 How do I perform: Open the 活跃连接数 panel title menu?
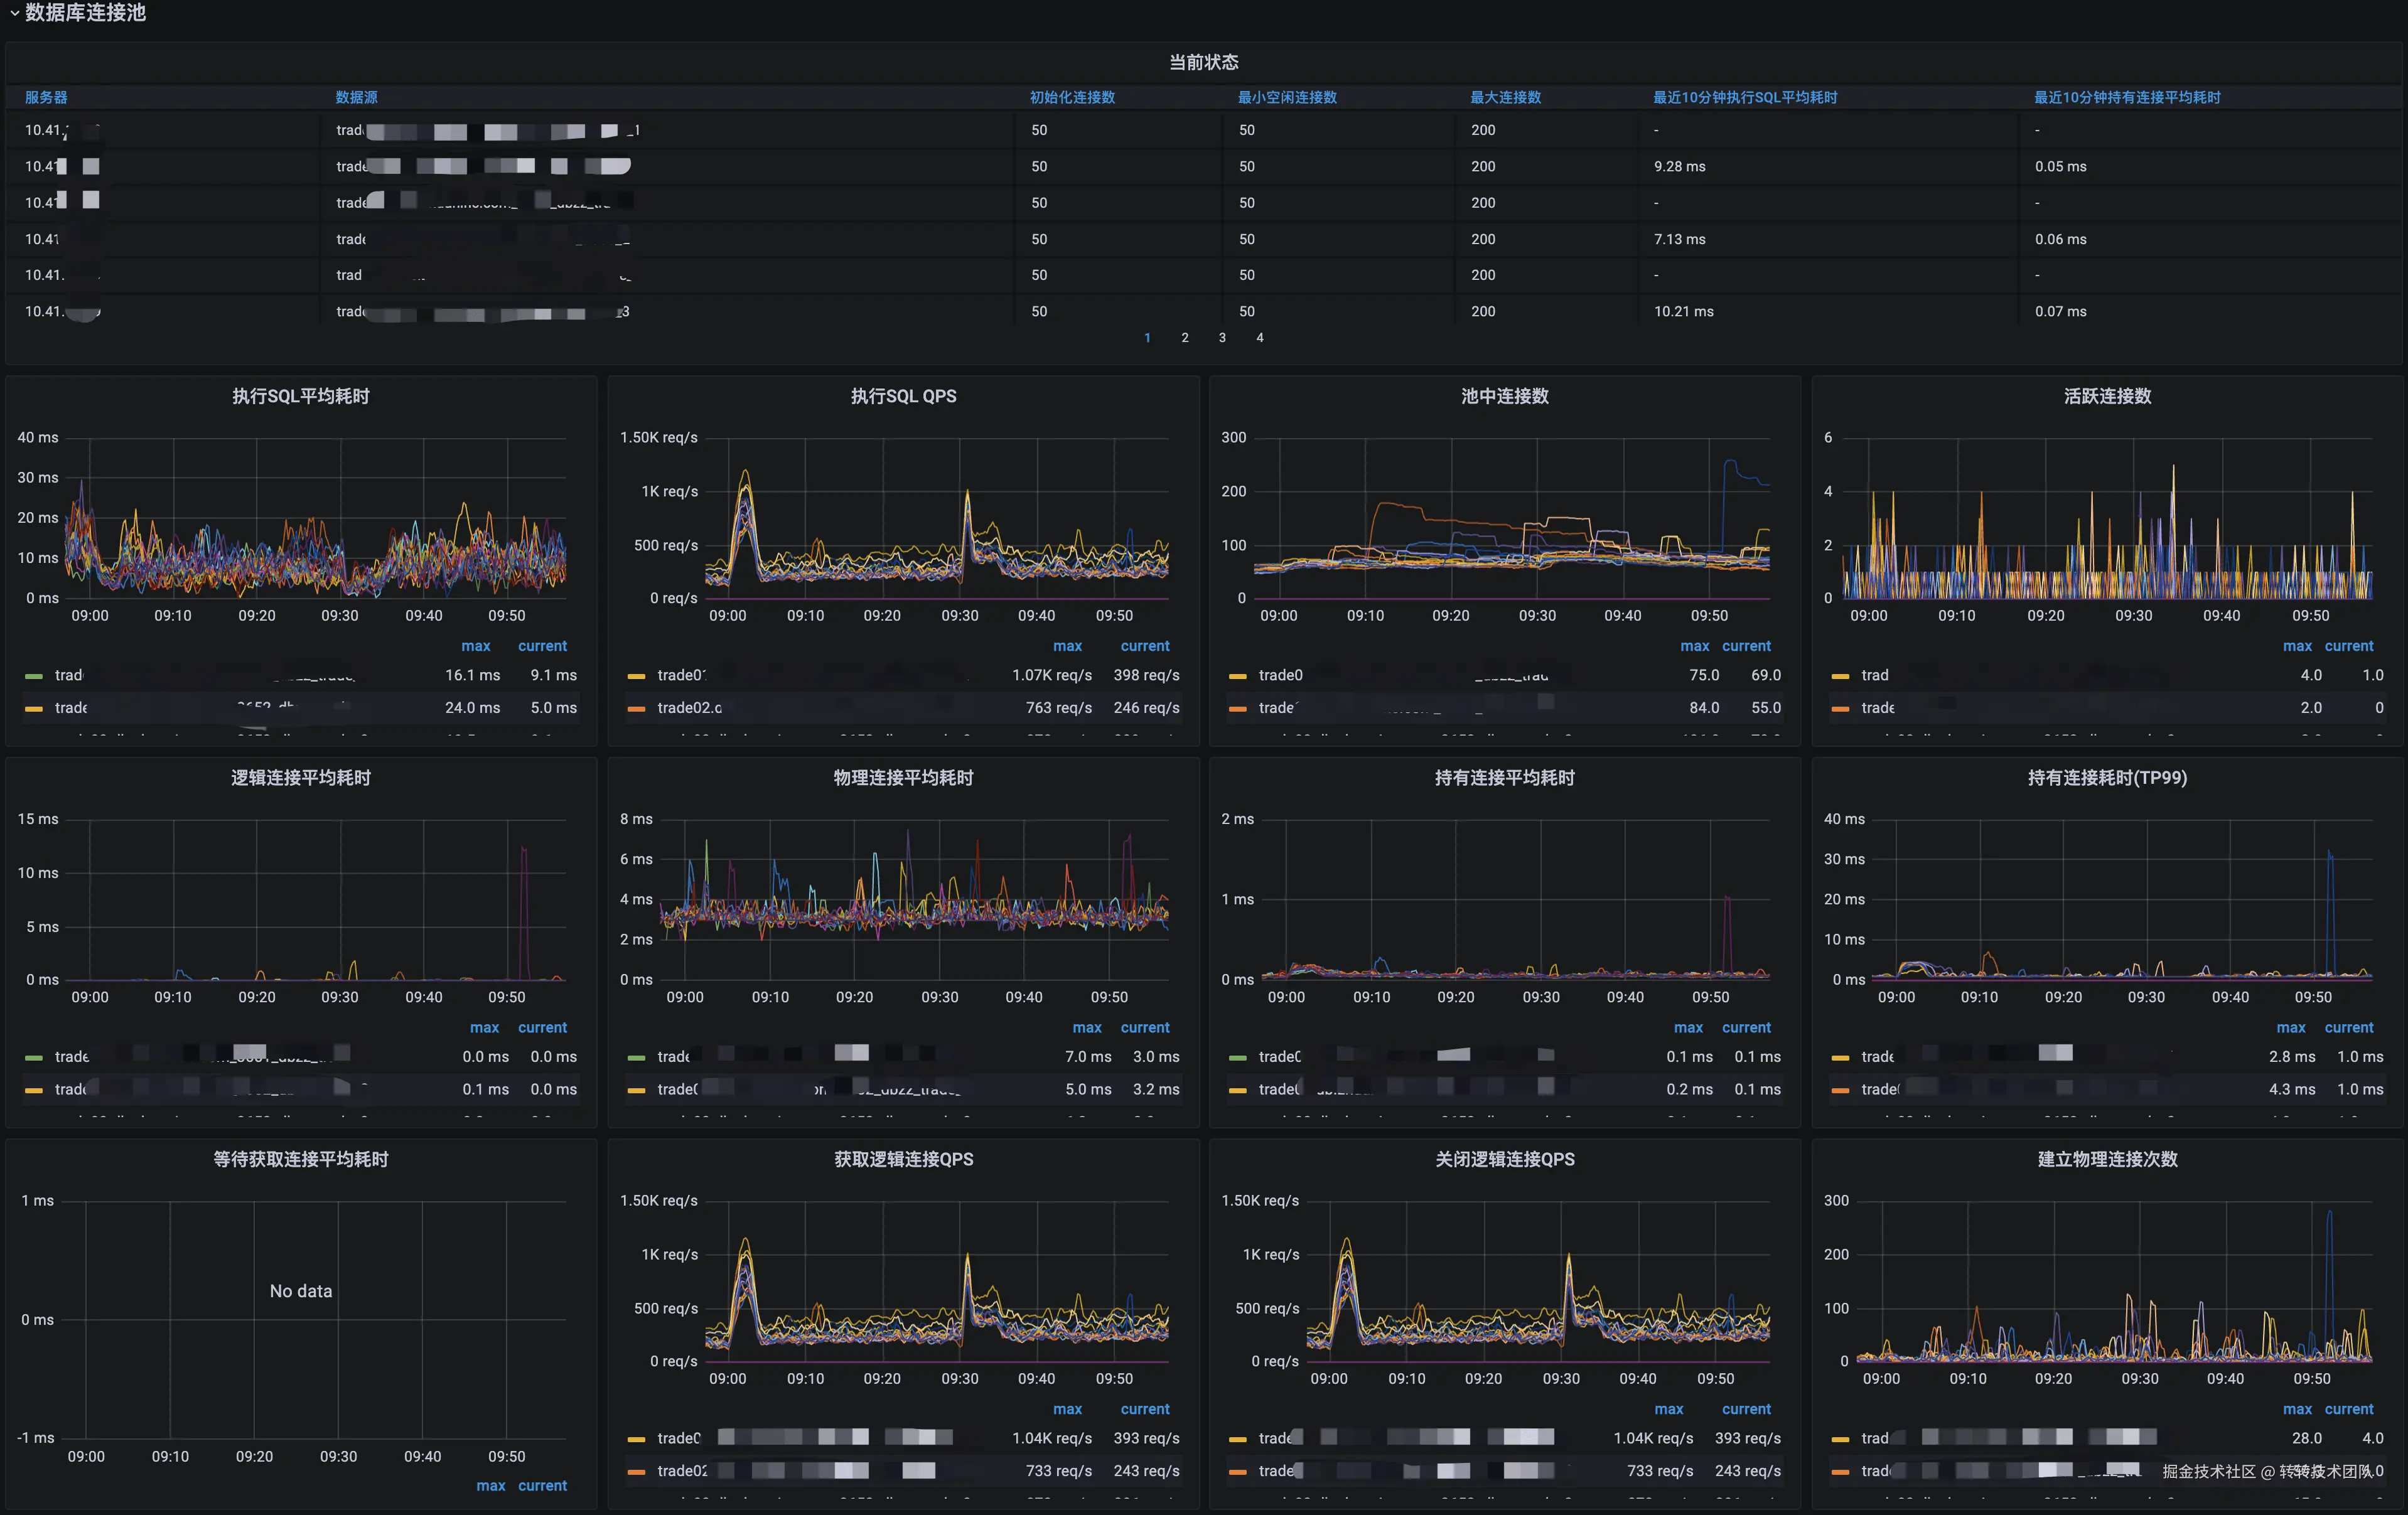(2107, 396)
